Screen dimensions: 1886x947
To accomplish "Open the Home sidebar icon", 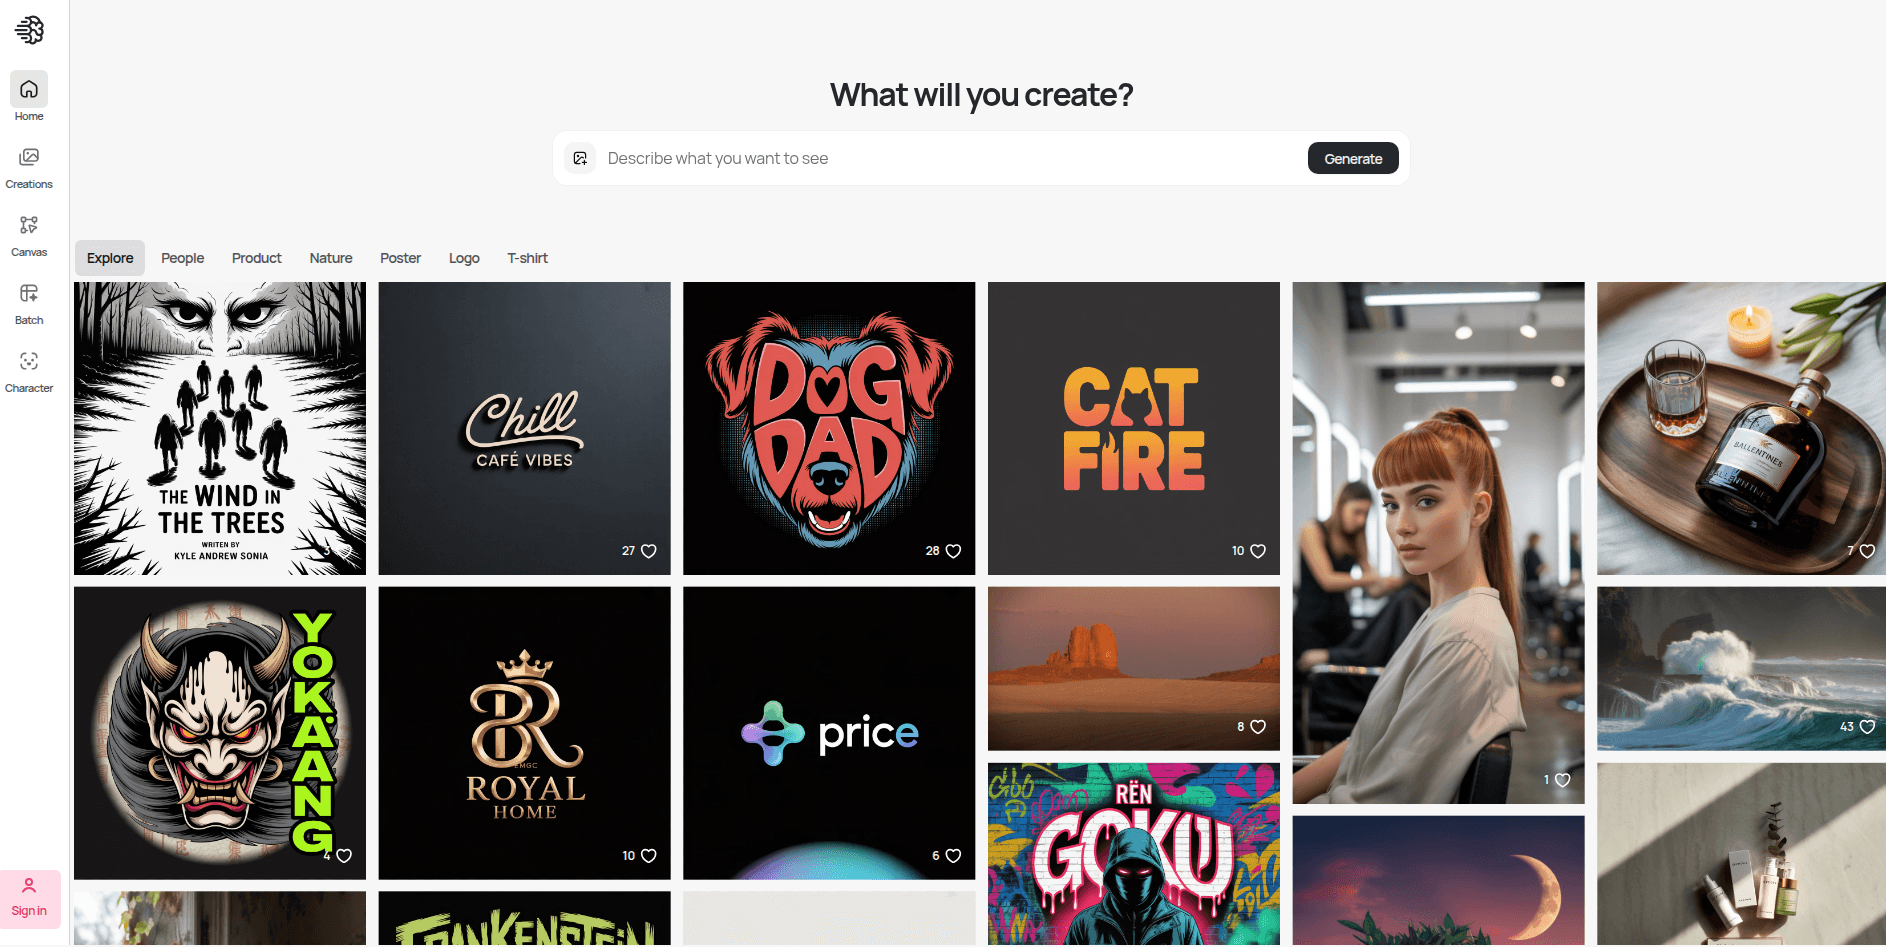I will (29, 89).
